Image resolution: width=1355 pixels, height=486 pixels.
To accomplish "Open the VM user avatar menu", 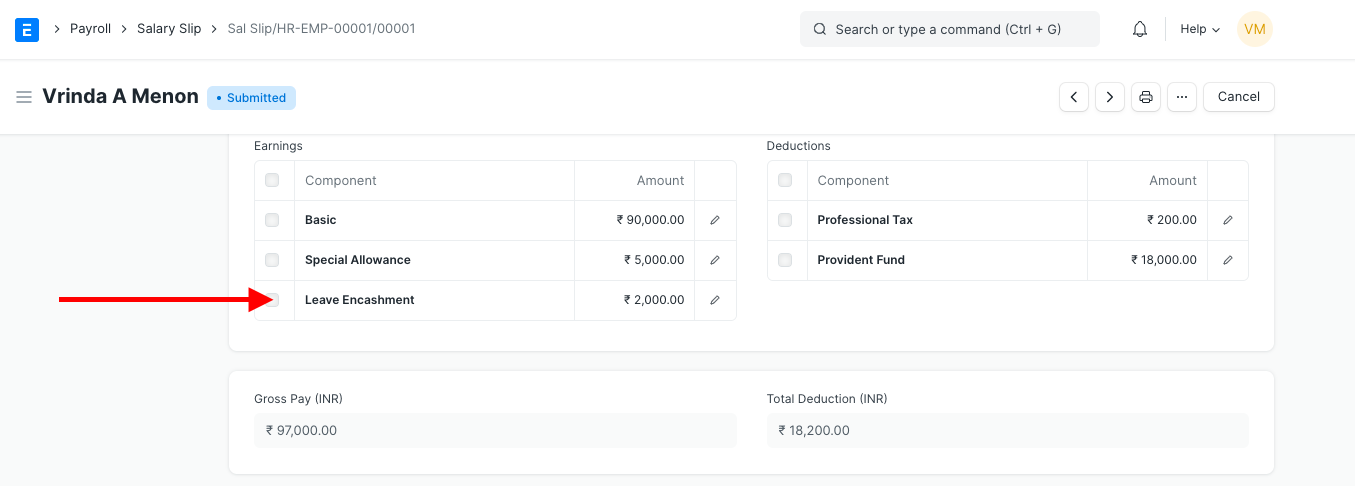I will 1254,30.
